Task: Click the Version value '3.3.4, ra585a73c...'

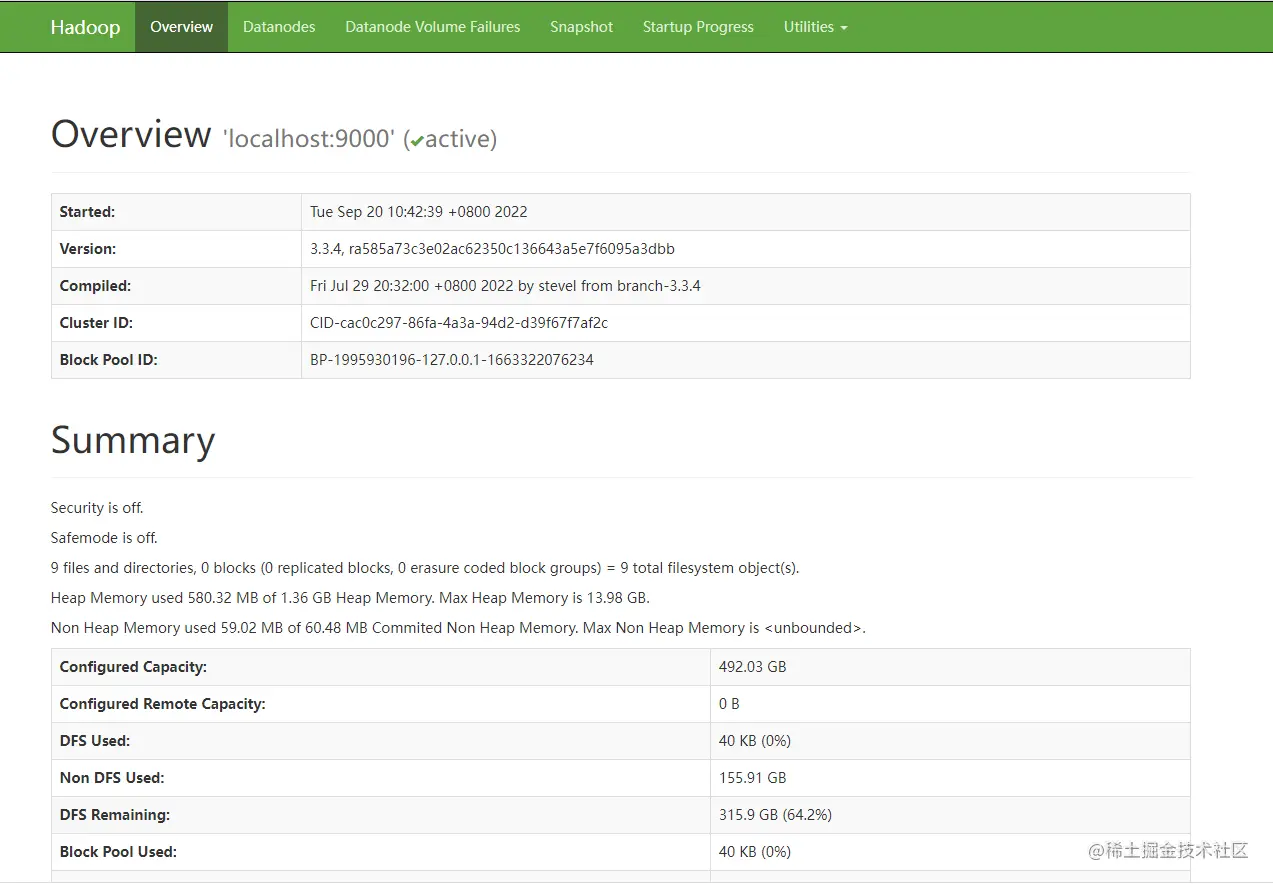Action: (x=492, y=249)
